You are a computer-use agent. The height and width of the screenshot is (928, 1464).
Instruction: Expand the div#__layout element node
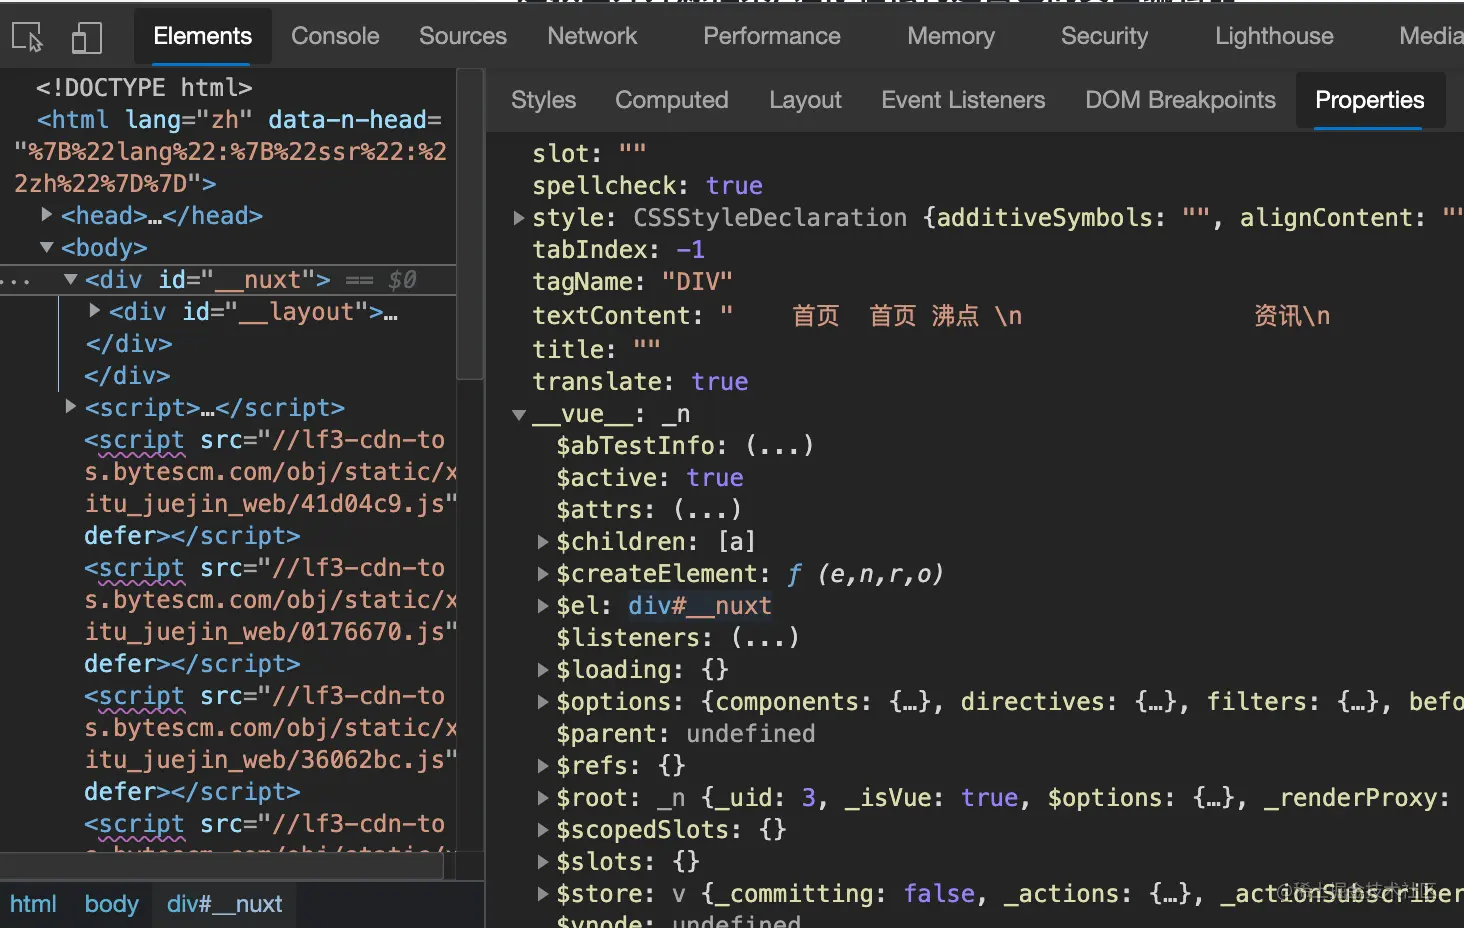coord(95,310)
